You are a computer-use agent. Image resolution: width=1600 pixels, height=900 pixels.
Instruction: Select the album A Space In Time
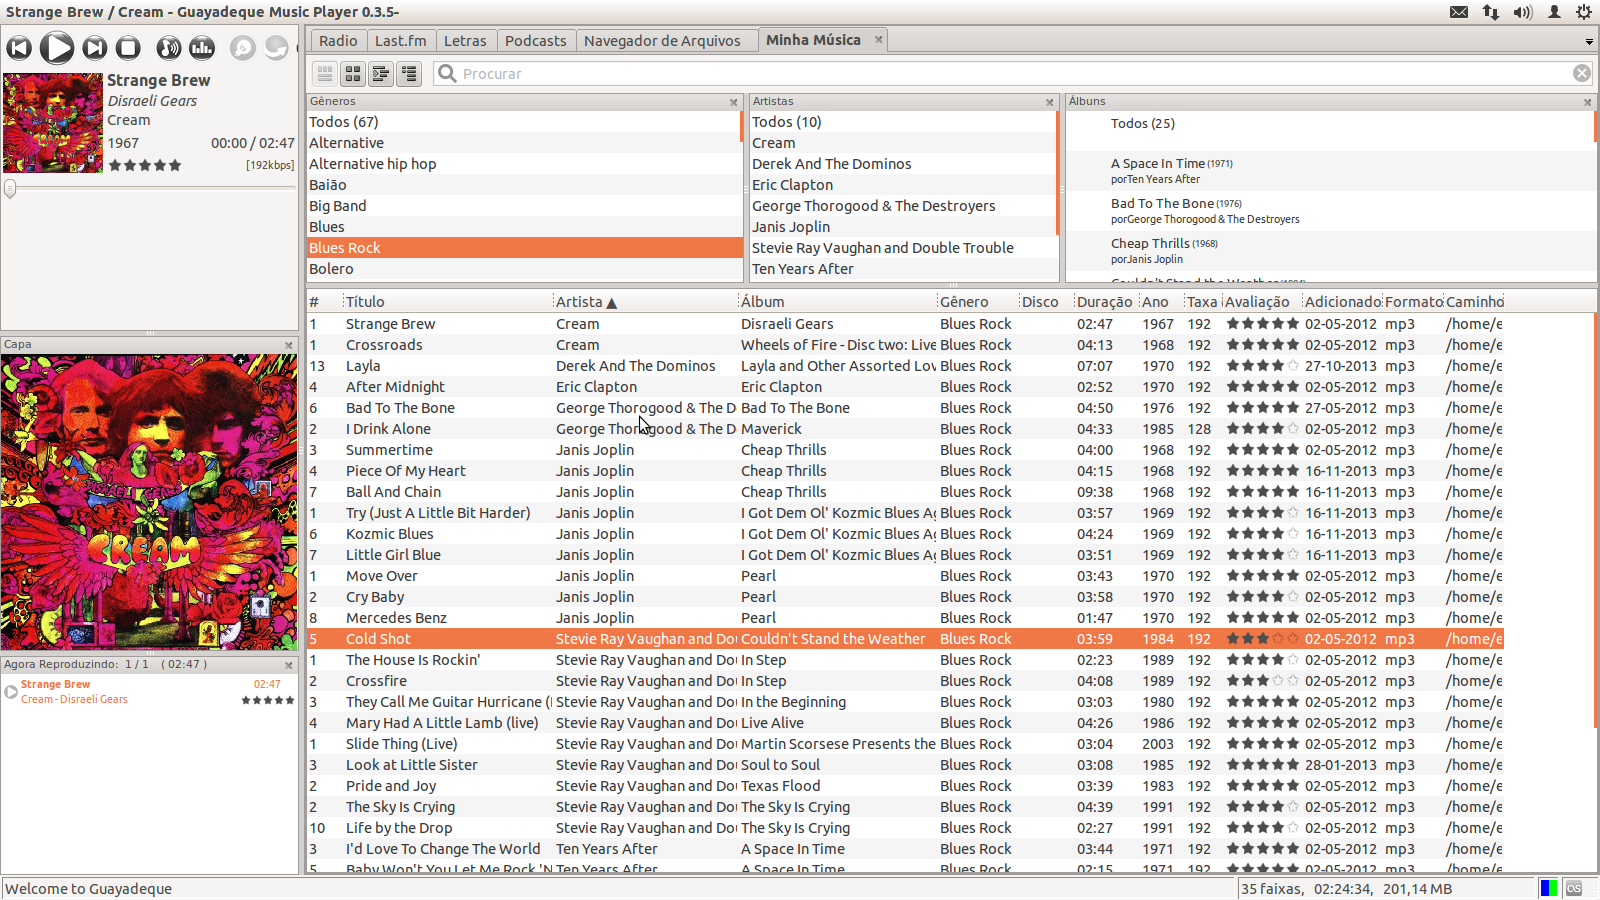pos(1330,171)
